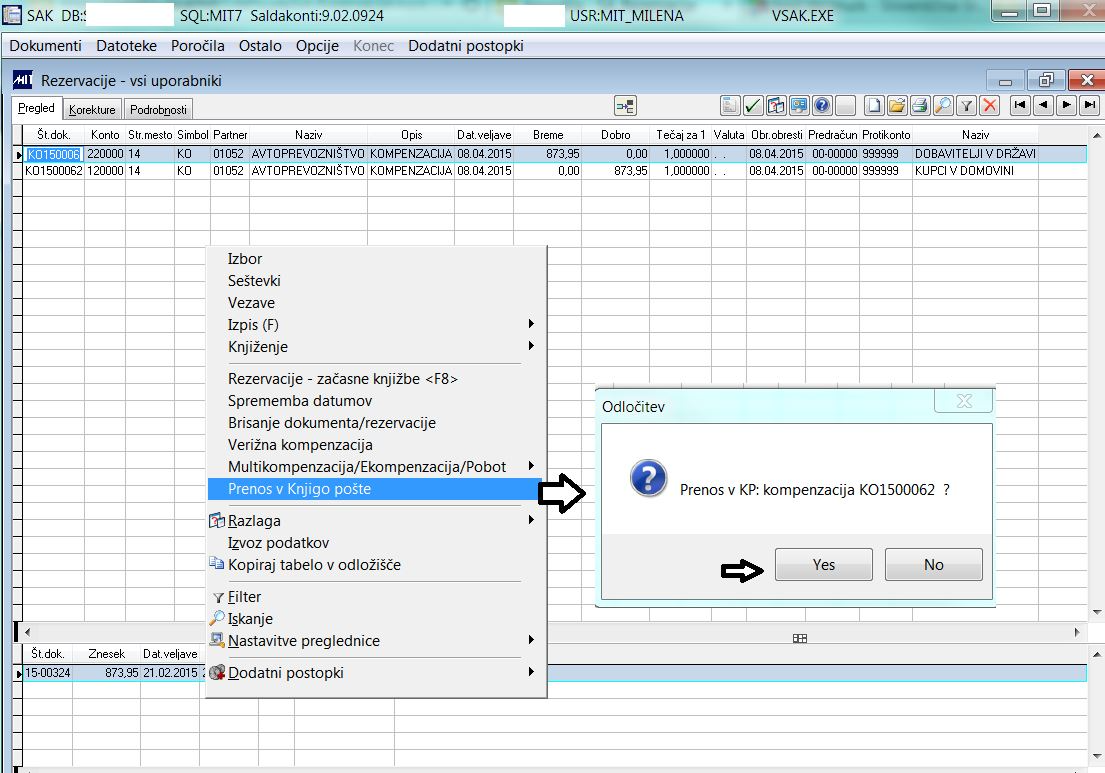Click the red X delete toolbar icon
Screen dimensions: 1105x773
(990, 105)
